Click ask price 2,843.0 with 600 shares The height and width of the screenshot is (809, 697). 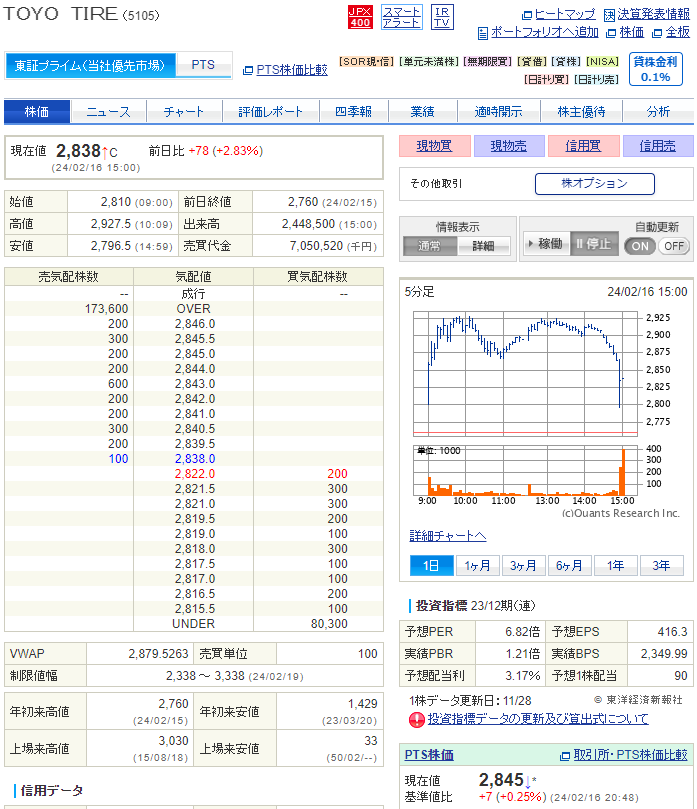pos(194,384)
